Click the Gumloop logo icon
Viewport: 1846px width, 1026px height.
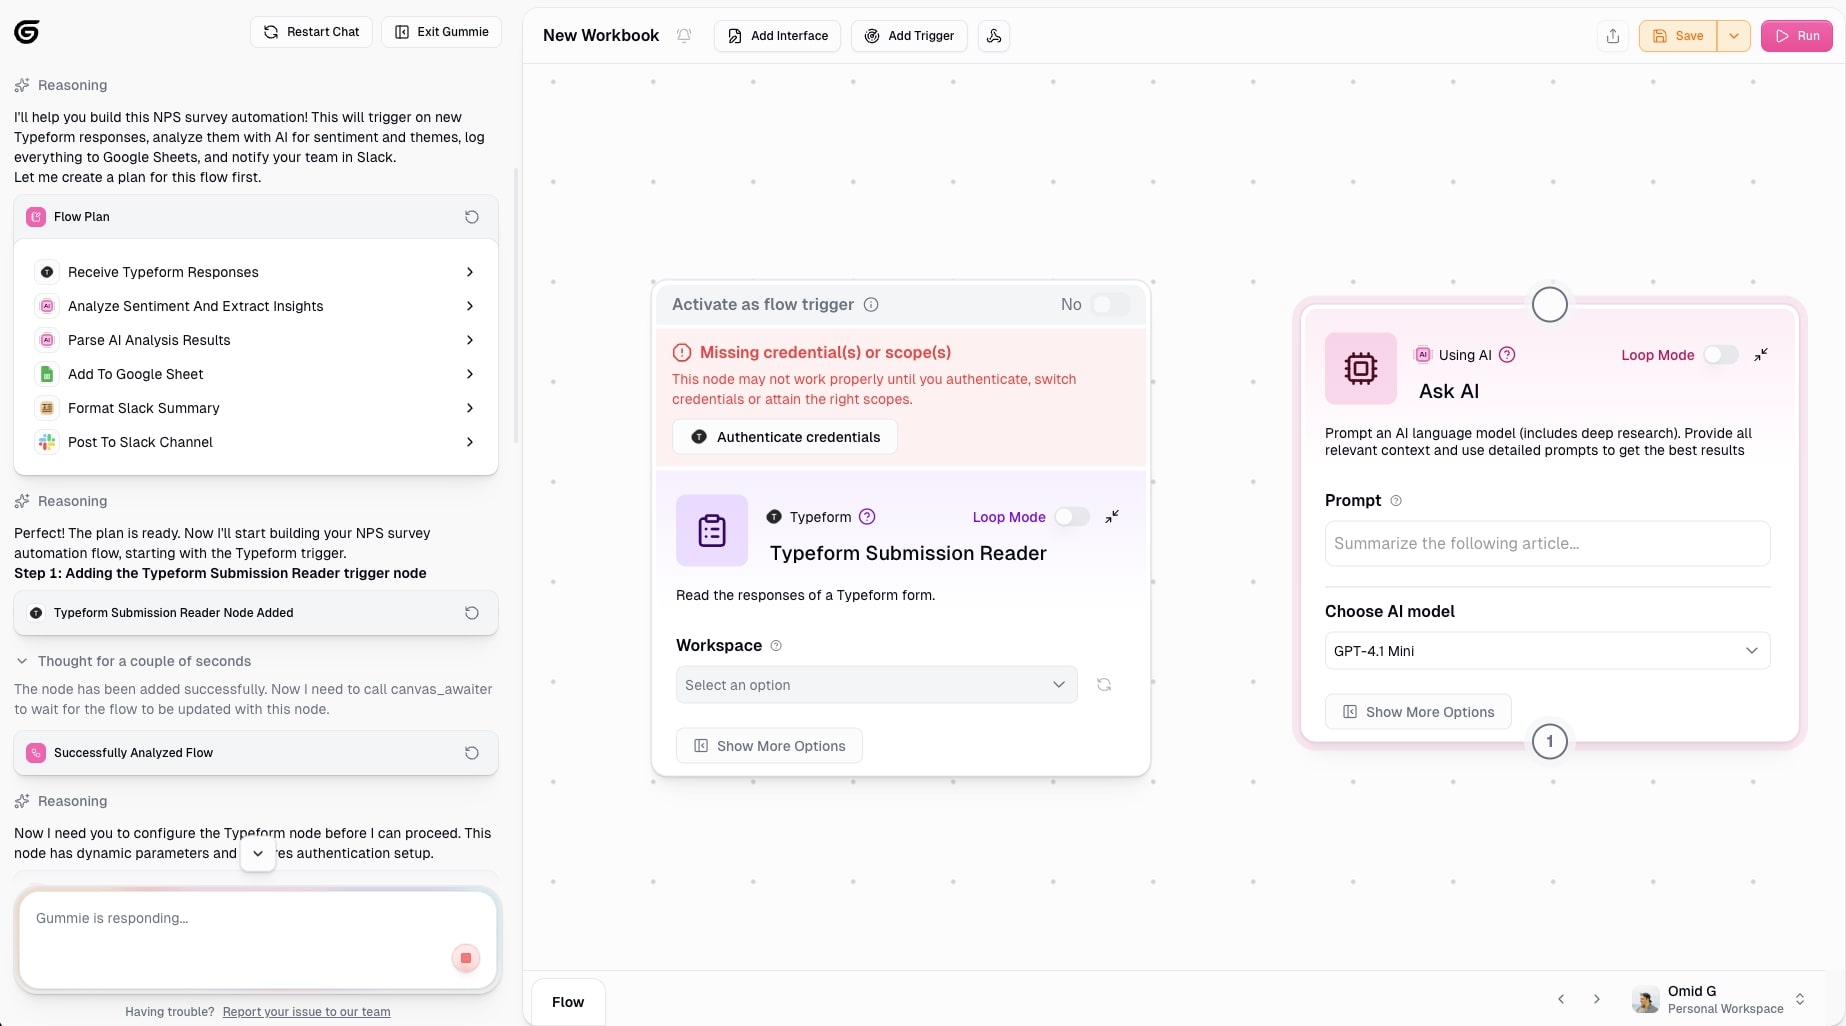tap(27, 32)
